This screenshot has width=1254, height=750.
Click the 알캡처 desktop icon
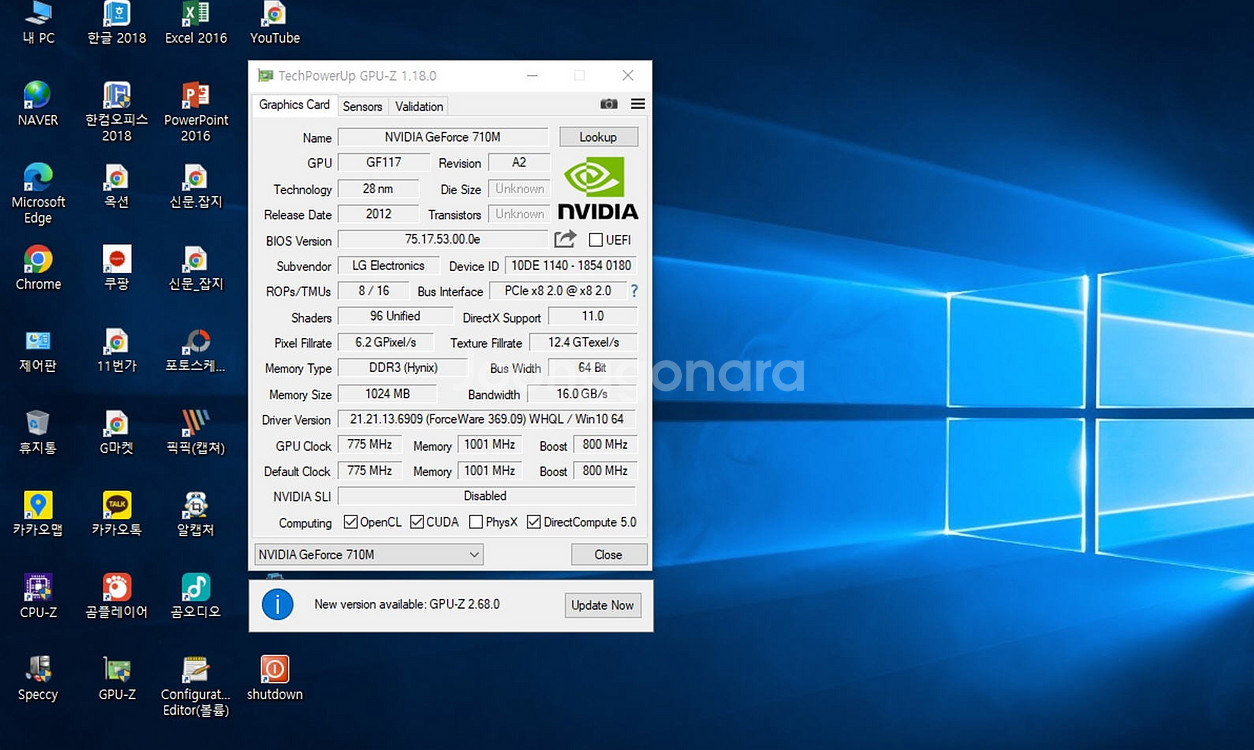tap(196, 514)
